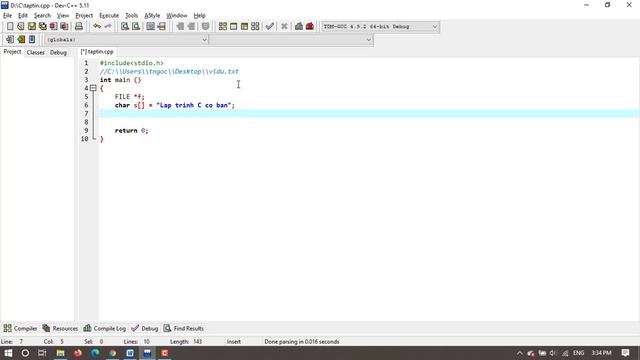Screen dimensions: 640x360
Task: Click the red Delete Profiling Information icon
Action: tap(310, 27)
